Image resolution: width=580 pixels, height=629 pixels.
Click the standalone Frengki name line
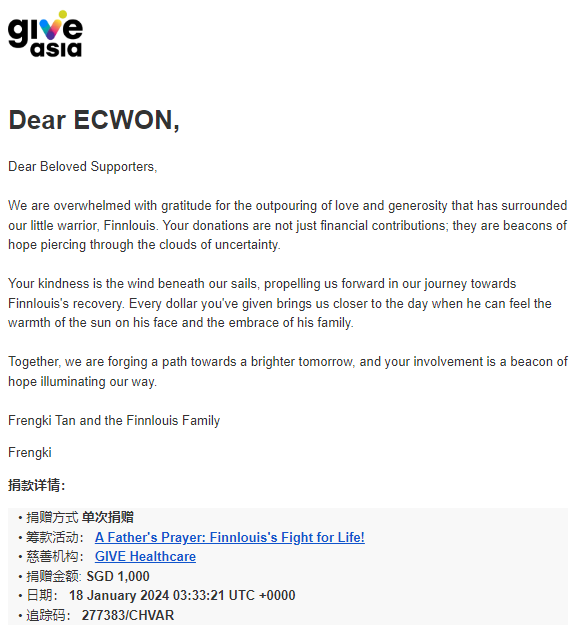pyautogui.click(x=30, y=452)
